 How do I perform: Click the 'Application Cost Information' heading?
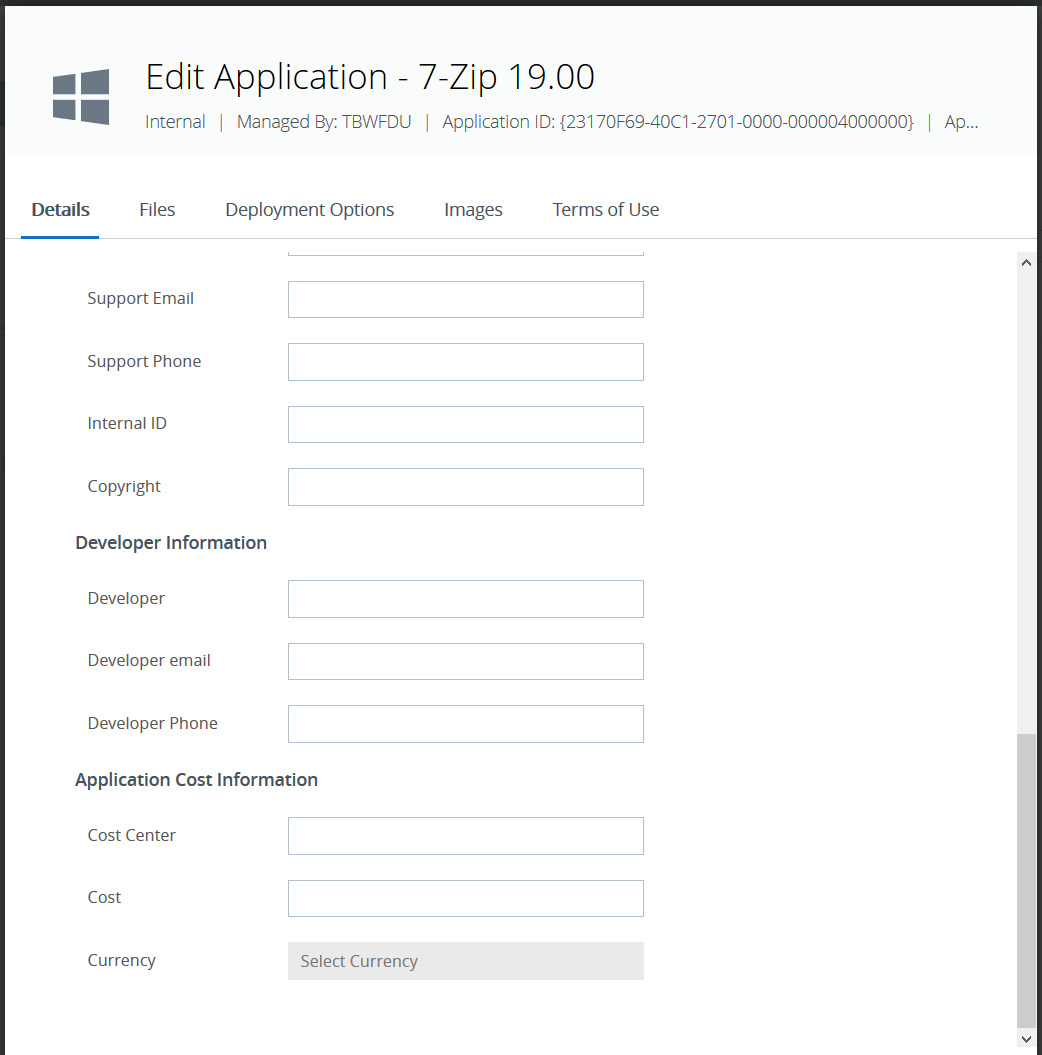[196, 779]
